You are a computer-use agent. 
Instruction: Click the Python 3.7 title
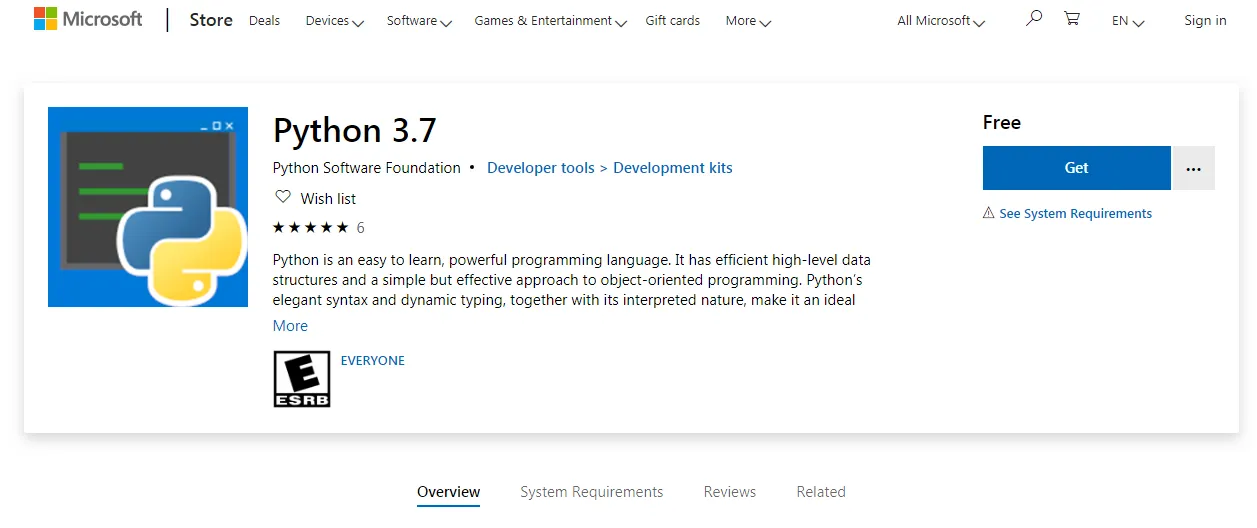355,131
